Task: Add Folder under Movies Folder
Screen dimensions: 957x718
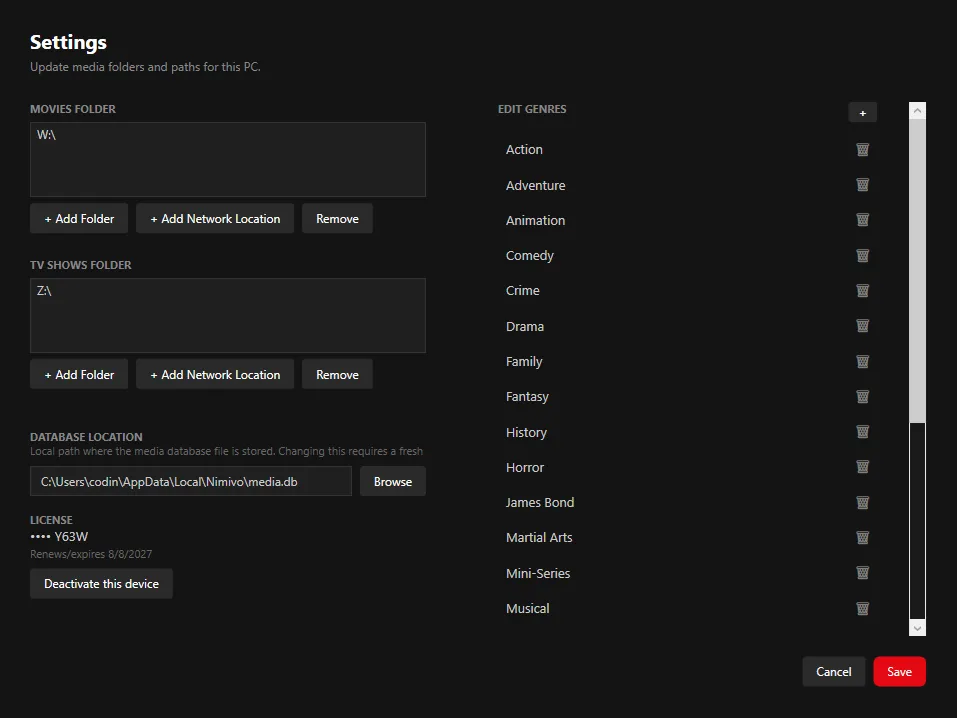Action: [x=79, y=219]
